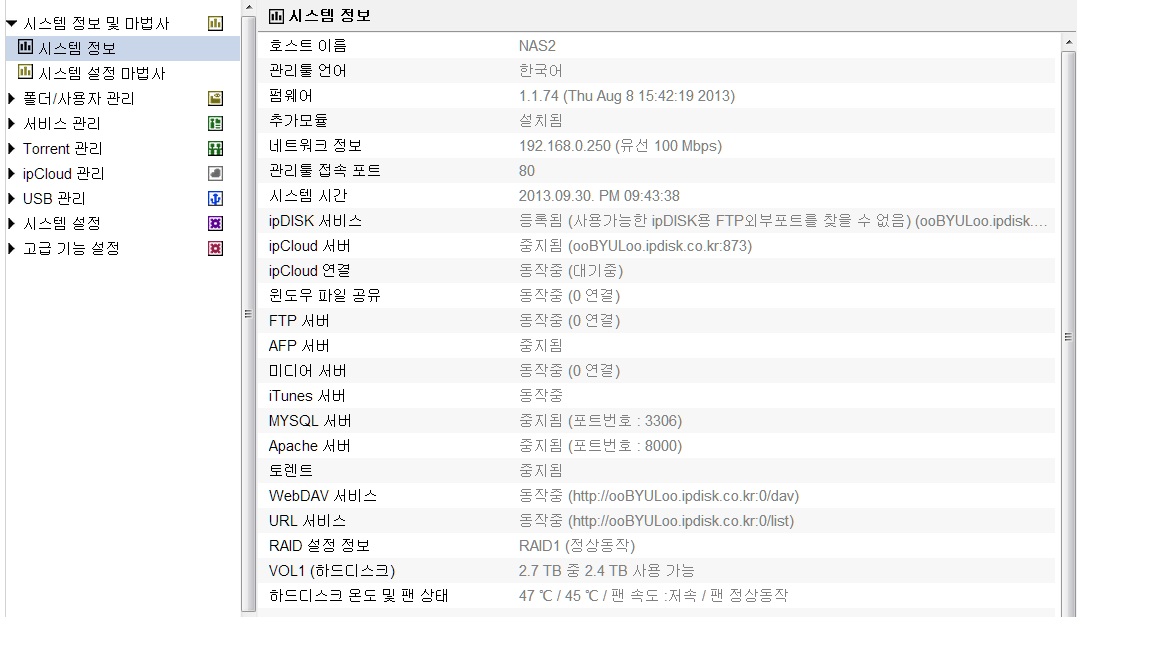Expand the Torrent 관리 section
Image resolution: width=1152 pixels, height=648 pixels.
pyautogui.click(x=11, y=148)
